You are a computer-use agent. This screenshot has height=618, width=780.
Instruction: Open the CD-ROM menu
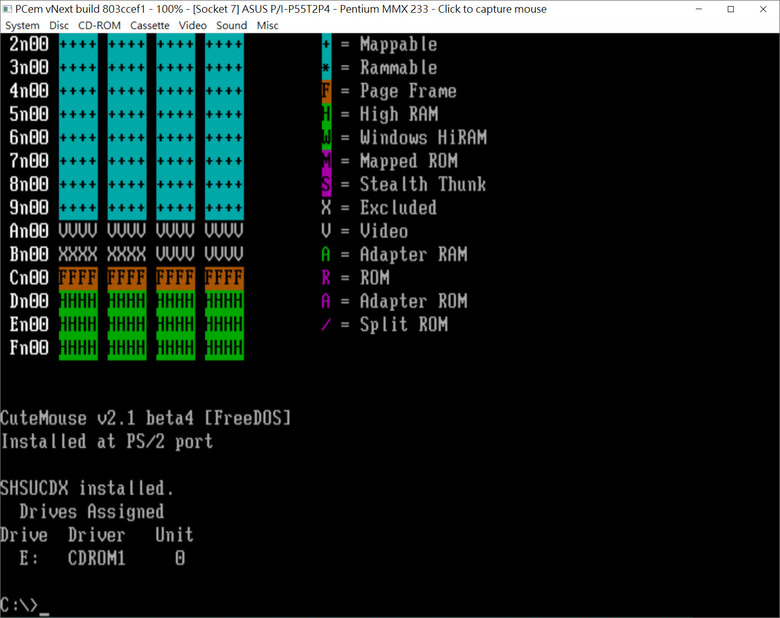(99, 25)
